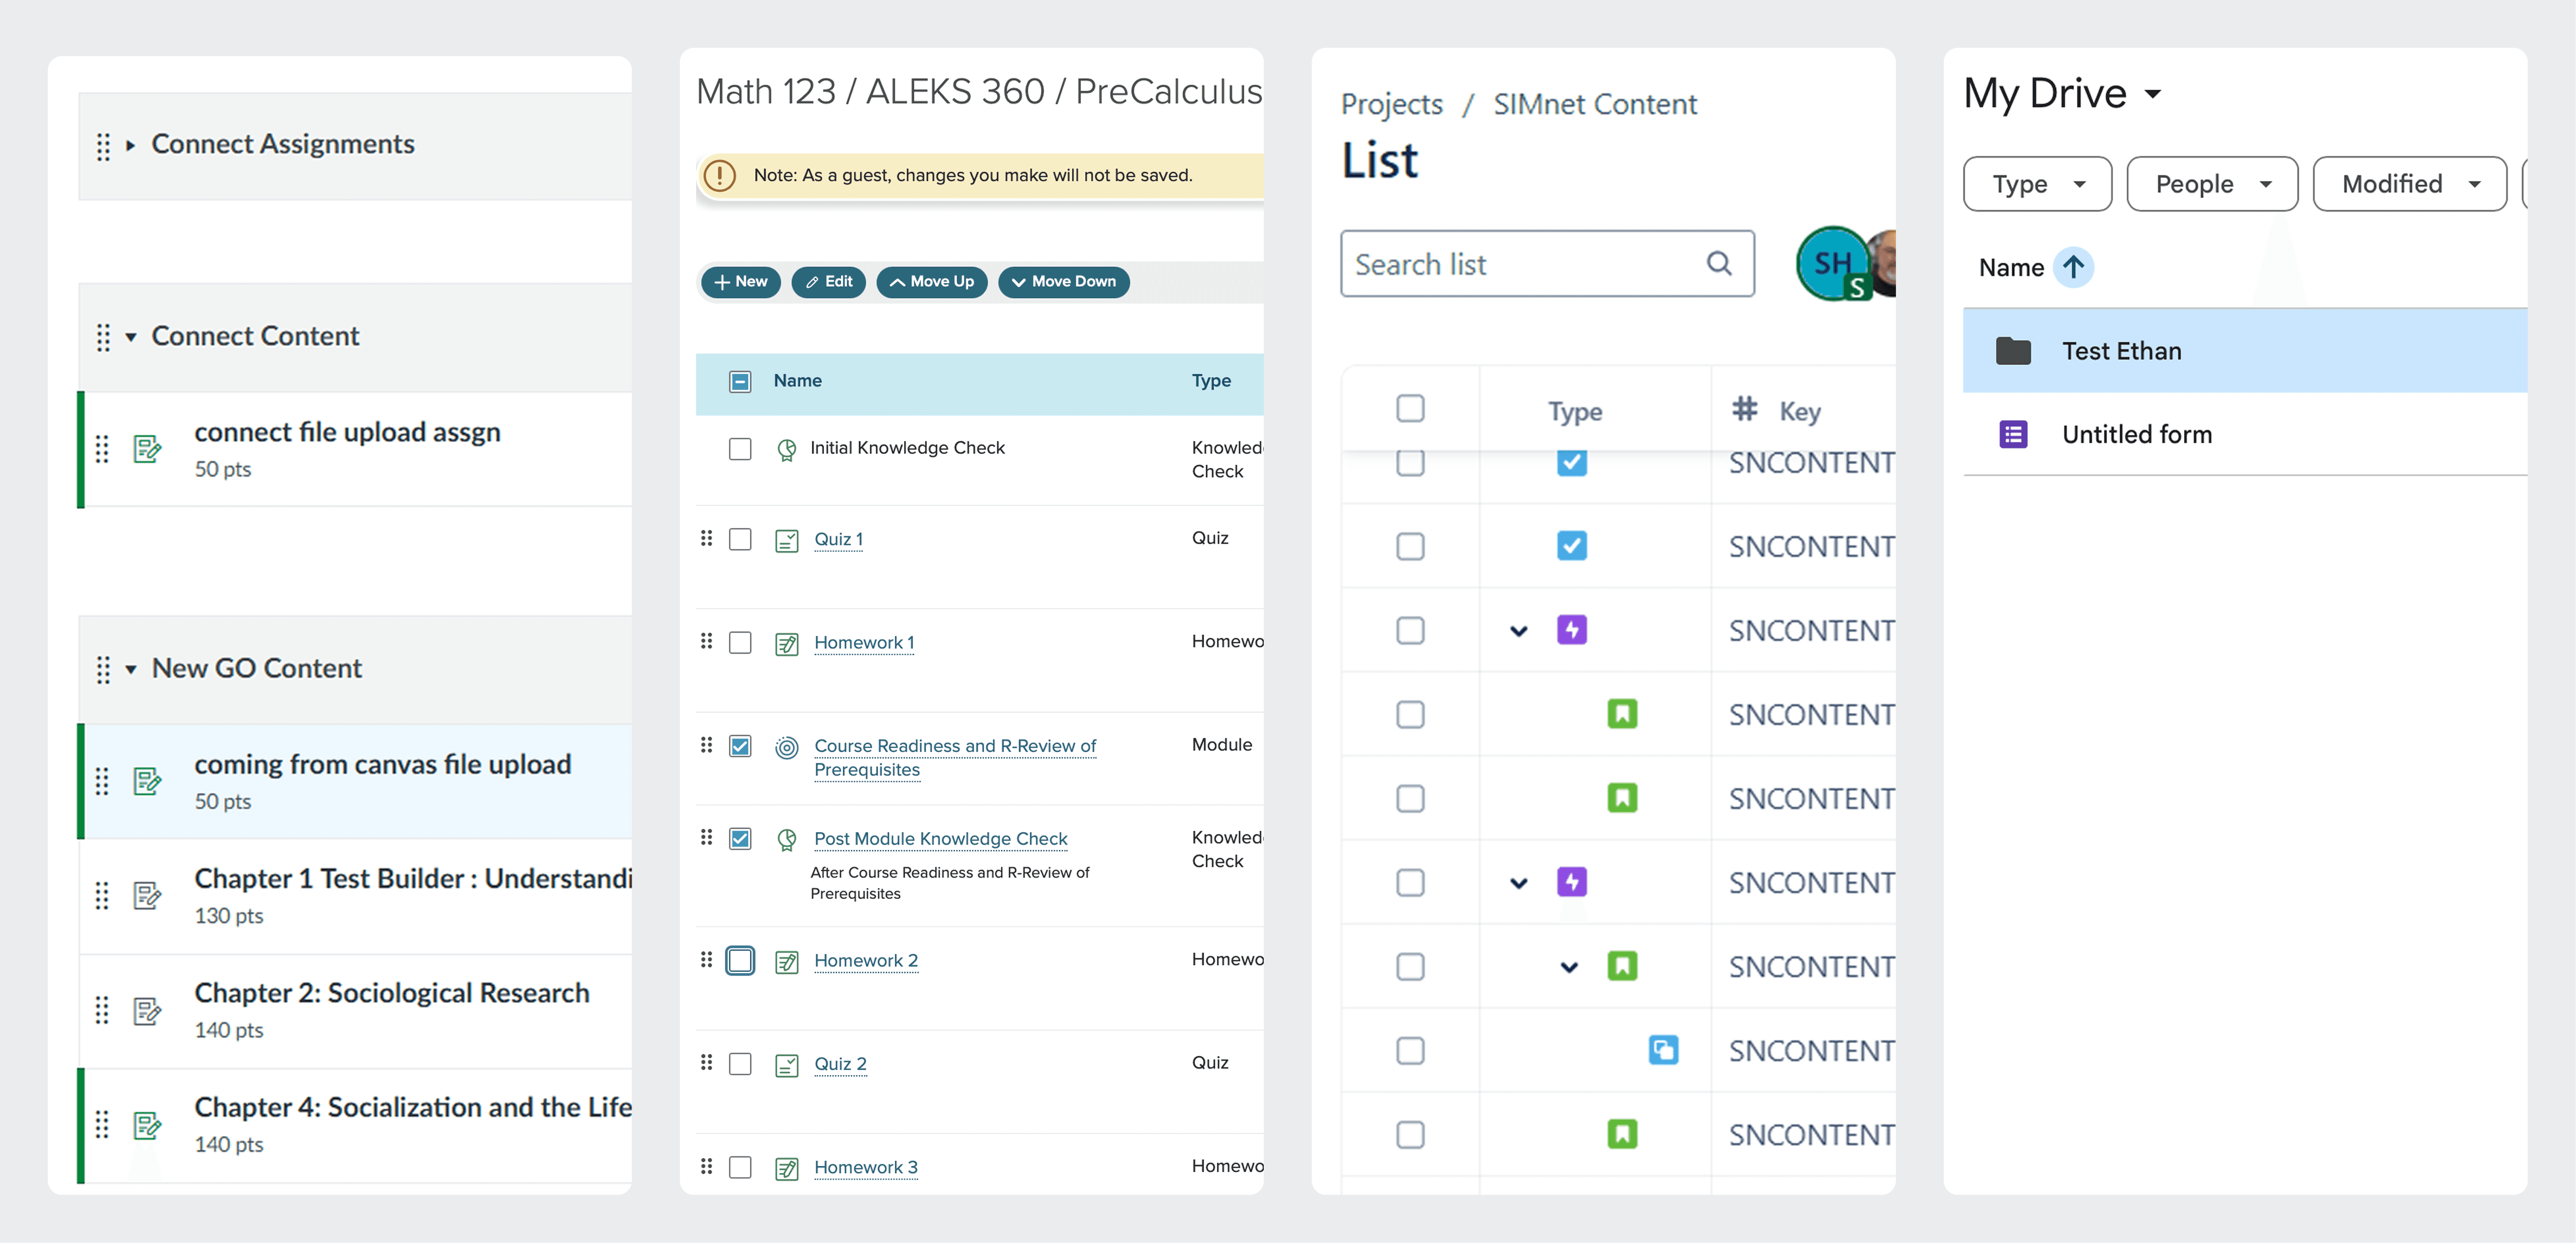Open the My Drive dropdown menu

pyautogui.click(x=2152, y=94)
